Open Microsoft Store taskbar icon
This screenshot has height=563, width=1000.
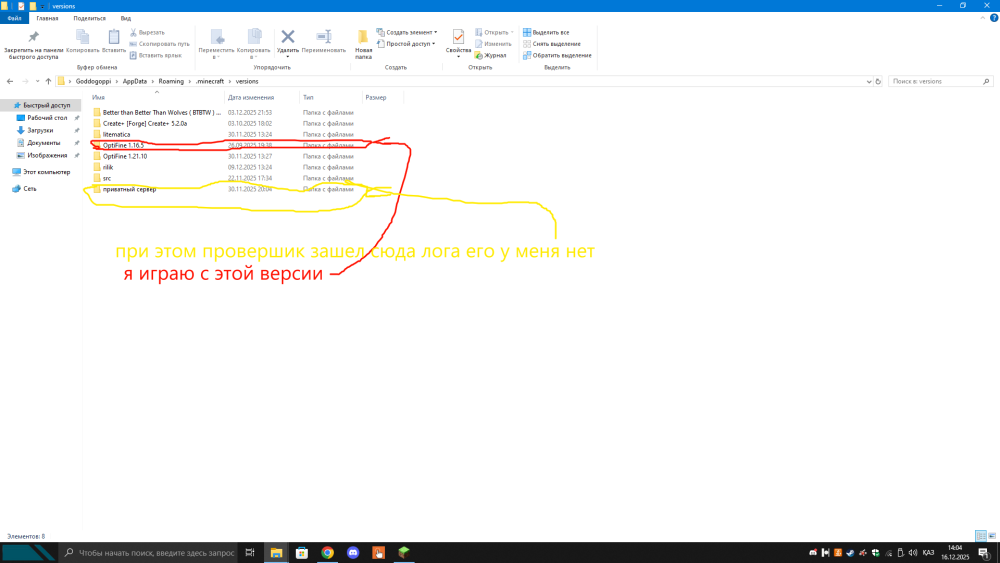tap(302, 553)
